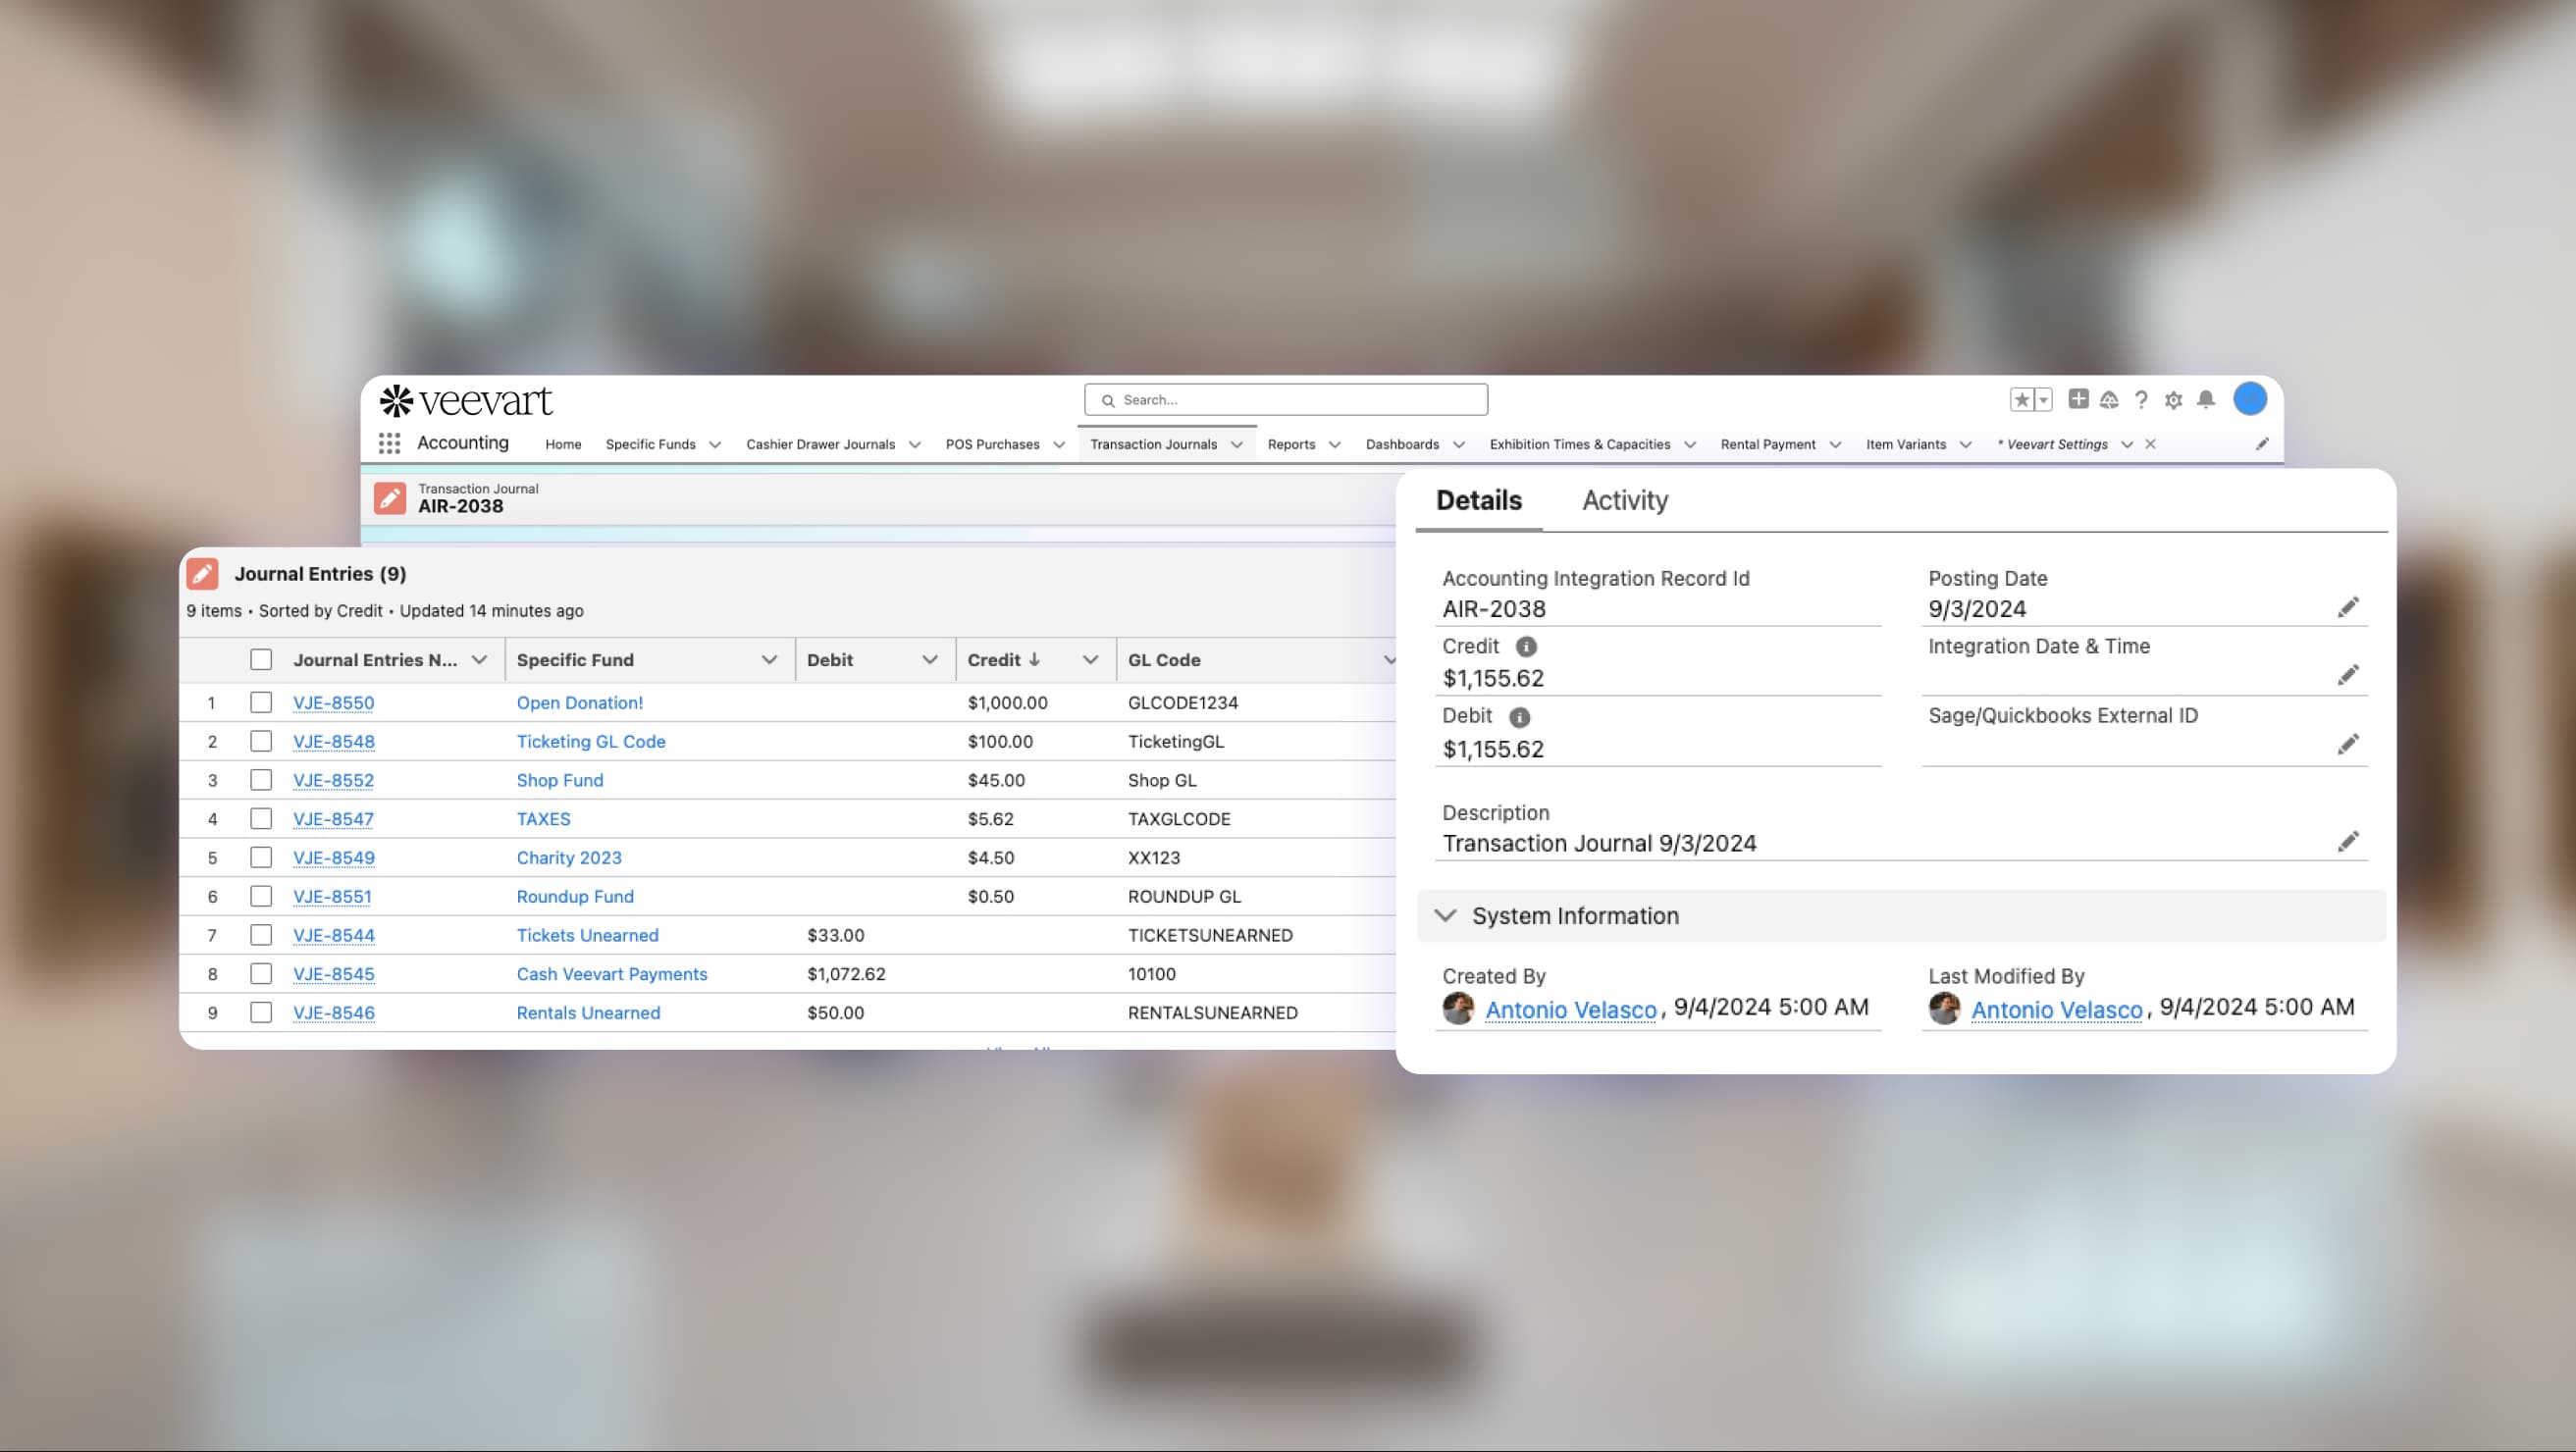Collapse the System Information section
Viewport: 2576px width, 1452px height.
coord(1445,916)
